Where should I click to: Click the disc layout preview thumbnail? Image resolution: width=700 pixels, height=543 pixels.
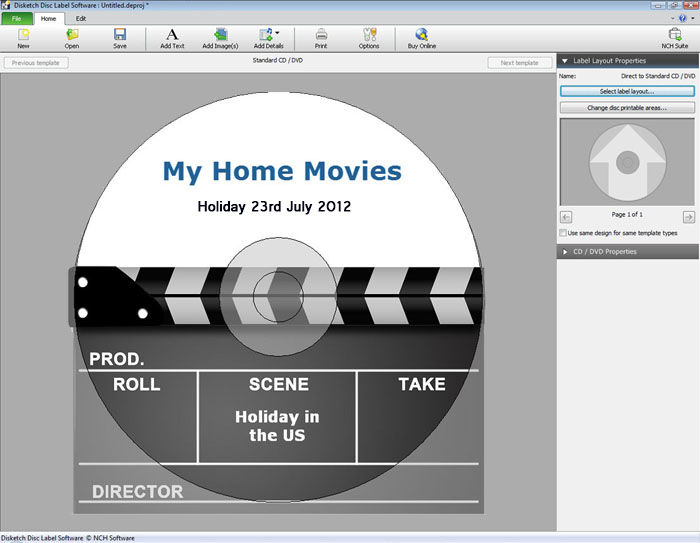[x=627, y=161]
